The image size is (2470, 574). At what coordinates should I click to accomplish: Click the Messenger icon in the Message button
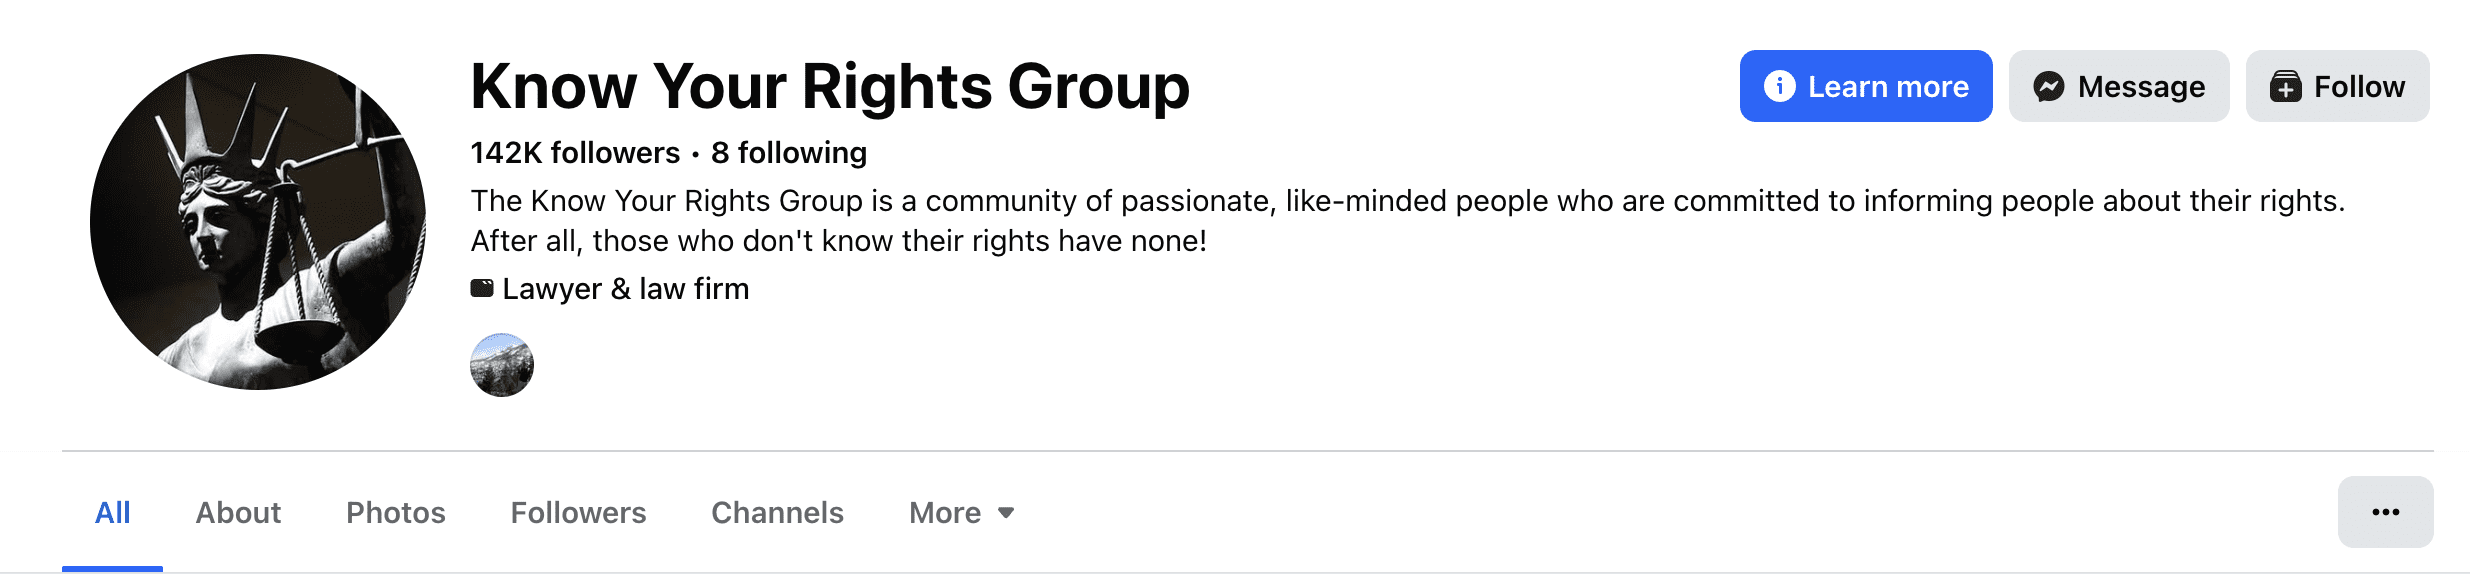point(2048,87)
